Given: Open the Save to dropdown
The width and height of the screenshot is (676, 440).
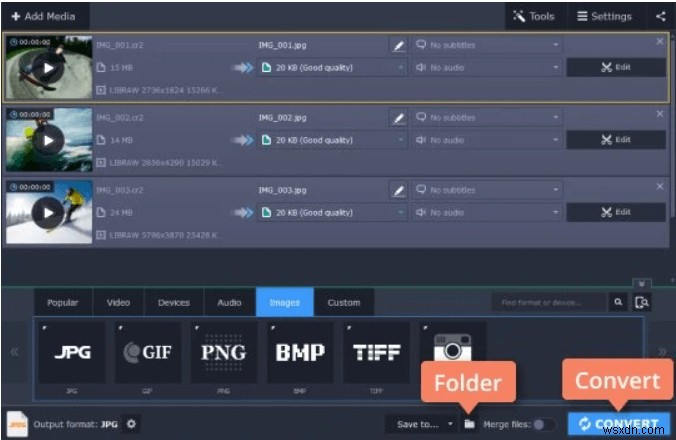Looking at the screenshot, I should pyautogui.click(x=420, y=424).
